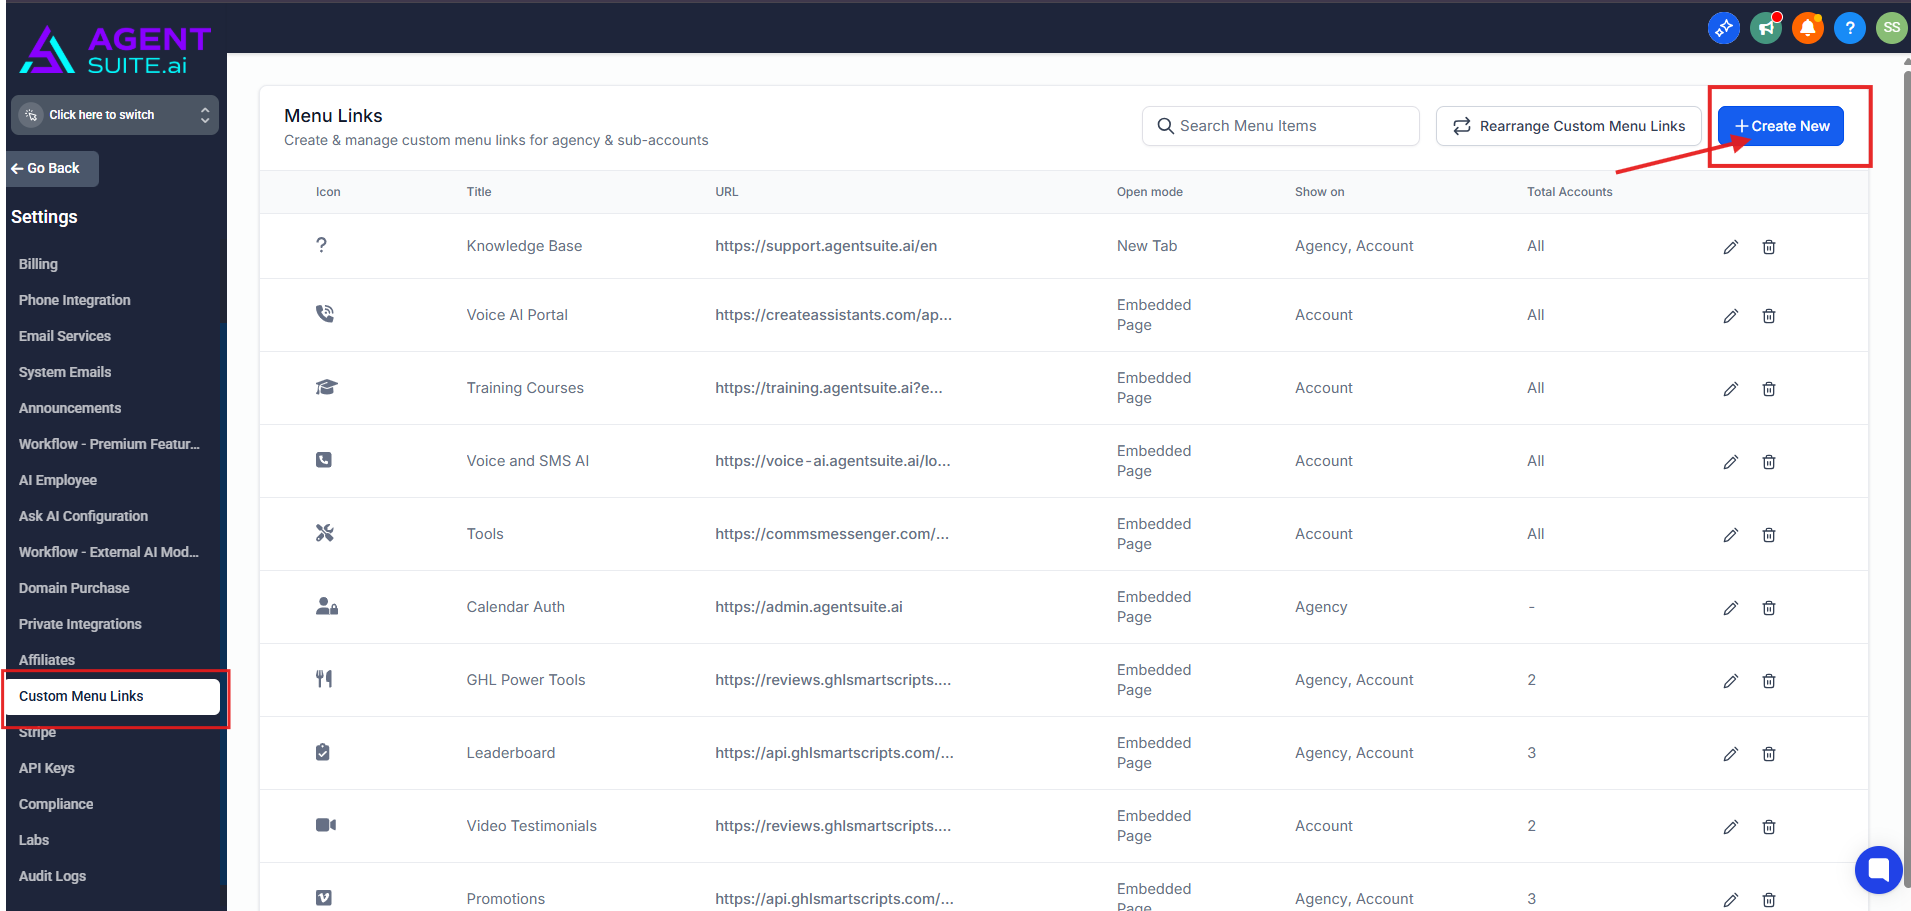
Task: Select Custom Menu Links in sidebar
Action: point(112,697)
